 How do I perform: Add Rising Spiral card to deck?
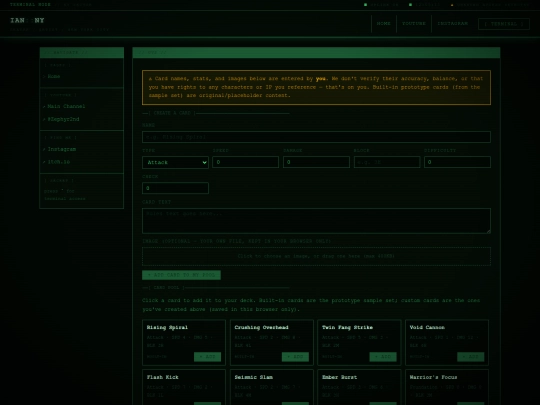pos(207,357)
